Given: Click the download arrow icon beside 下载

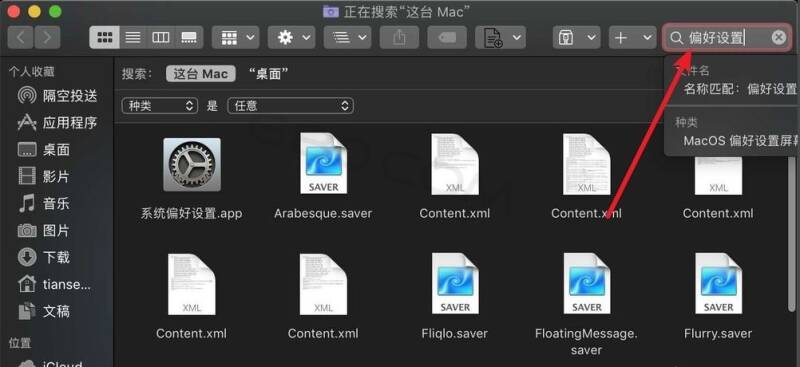Looking at the screenshot, I should pyautogui.click(x=27, y=257).
